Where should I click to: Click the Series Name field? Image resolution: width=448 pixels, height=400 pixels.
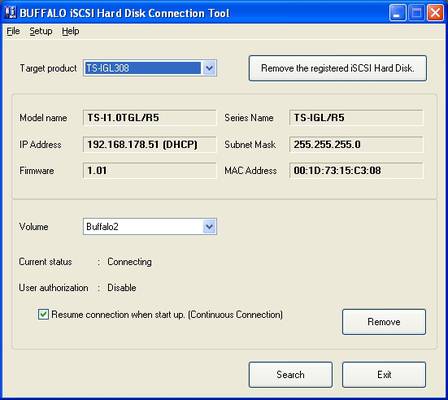(356, 118)
